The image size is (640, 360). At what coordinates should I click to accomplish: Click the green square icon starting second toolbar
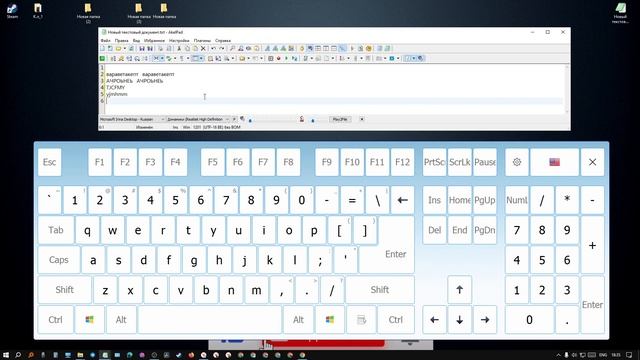pyautogui.click(x=102, y=58)
